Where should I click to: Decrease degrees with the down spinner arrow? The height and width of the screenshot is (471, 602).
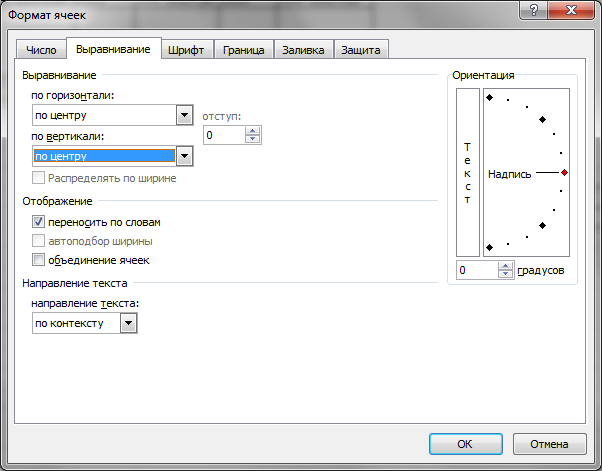pyautogui.click(x=505, y=274)
